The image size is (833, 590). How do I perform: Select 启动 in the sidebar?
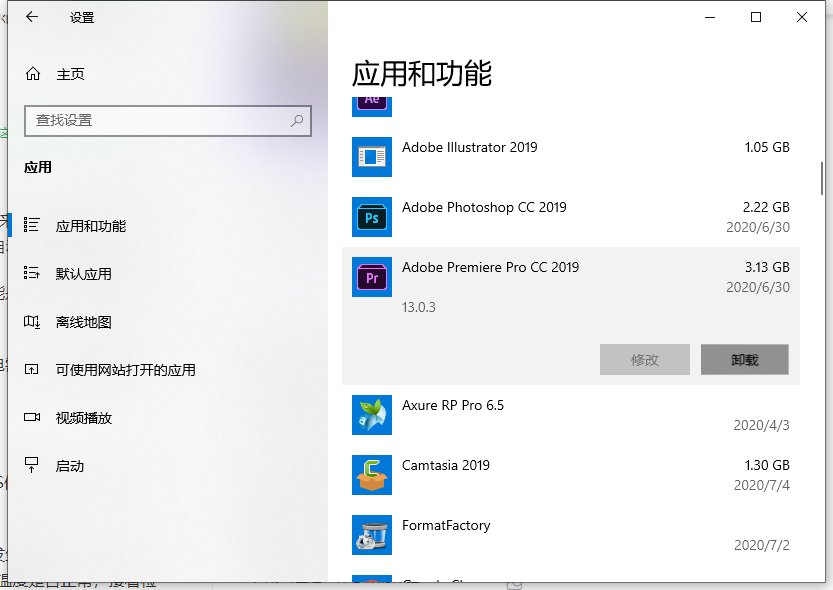click(70, 466)
